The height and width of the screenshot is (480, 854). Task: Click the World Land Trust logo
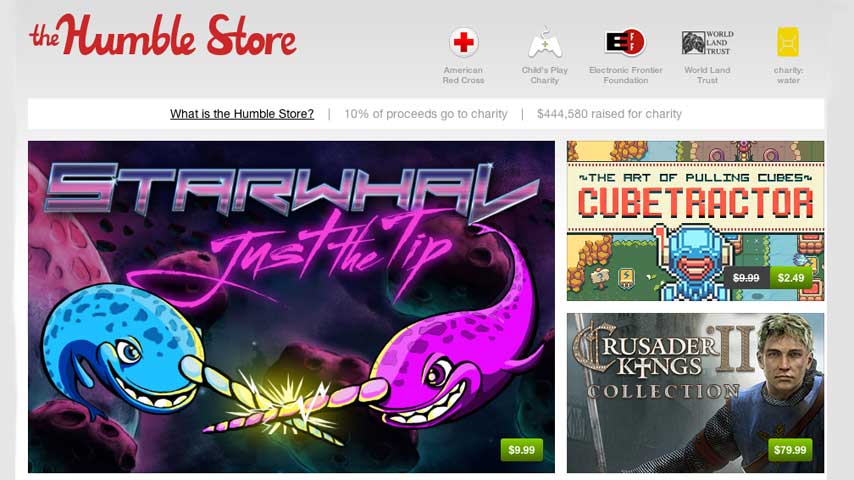point(707,42)
